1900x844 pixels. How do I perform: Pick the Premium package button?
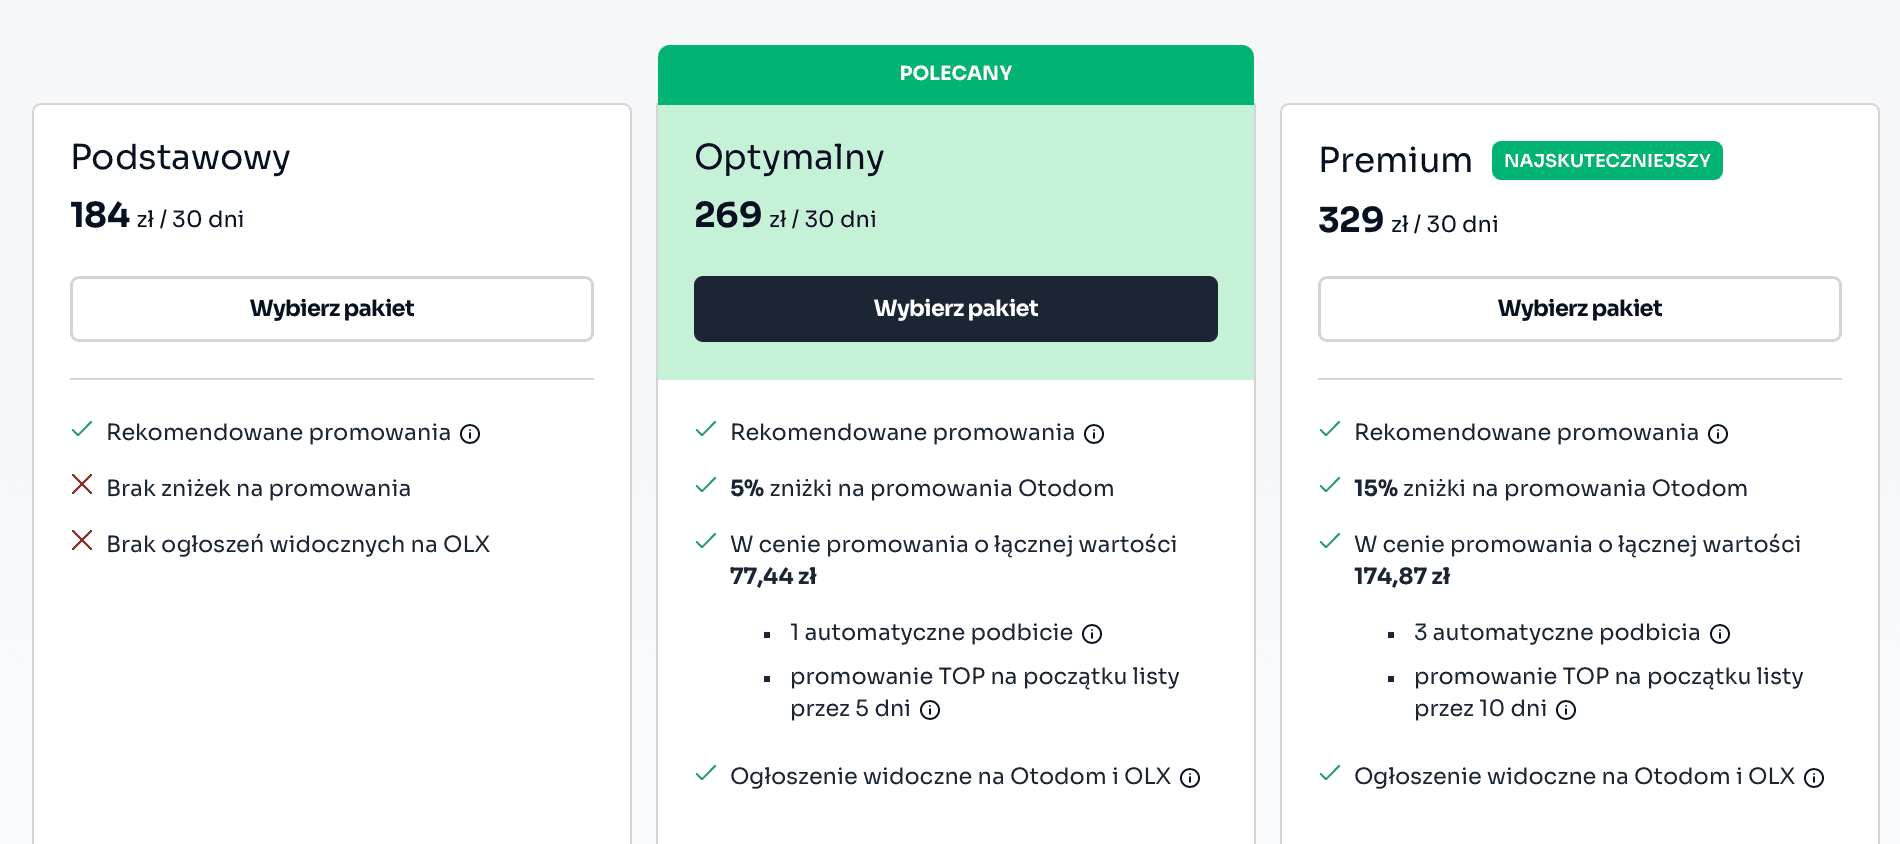coord(1579,309)
